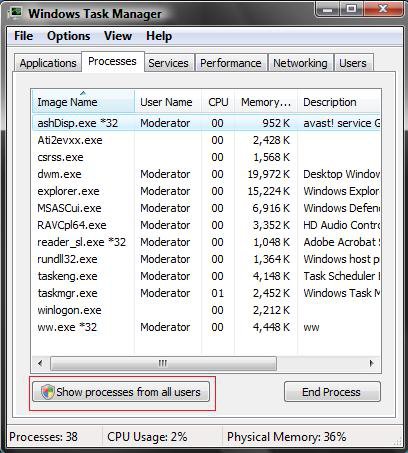Click the 19,972 K memory value
The height and width of the screenshot is (453, 408).
click(269, 174)
